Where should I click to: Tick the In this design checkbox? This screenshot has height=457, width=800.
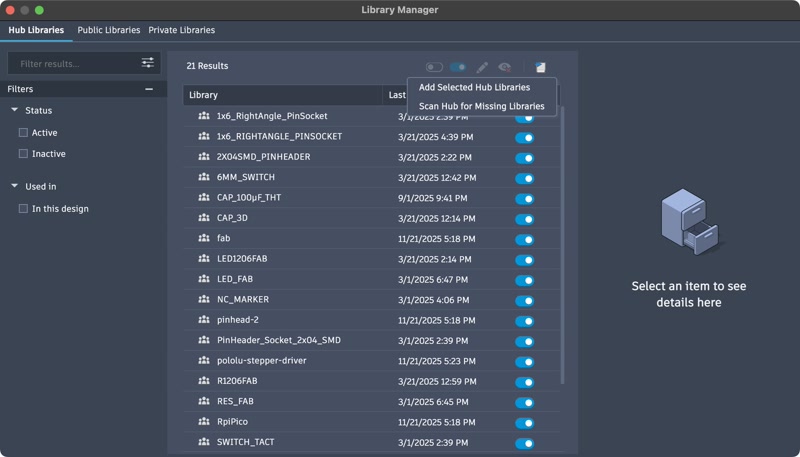(x=23, y=209)
